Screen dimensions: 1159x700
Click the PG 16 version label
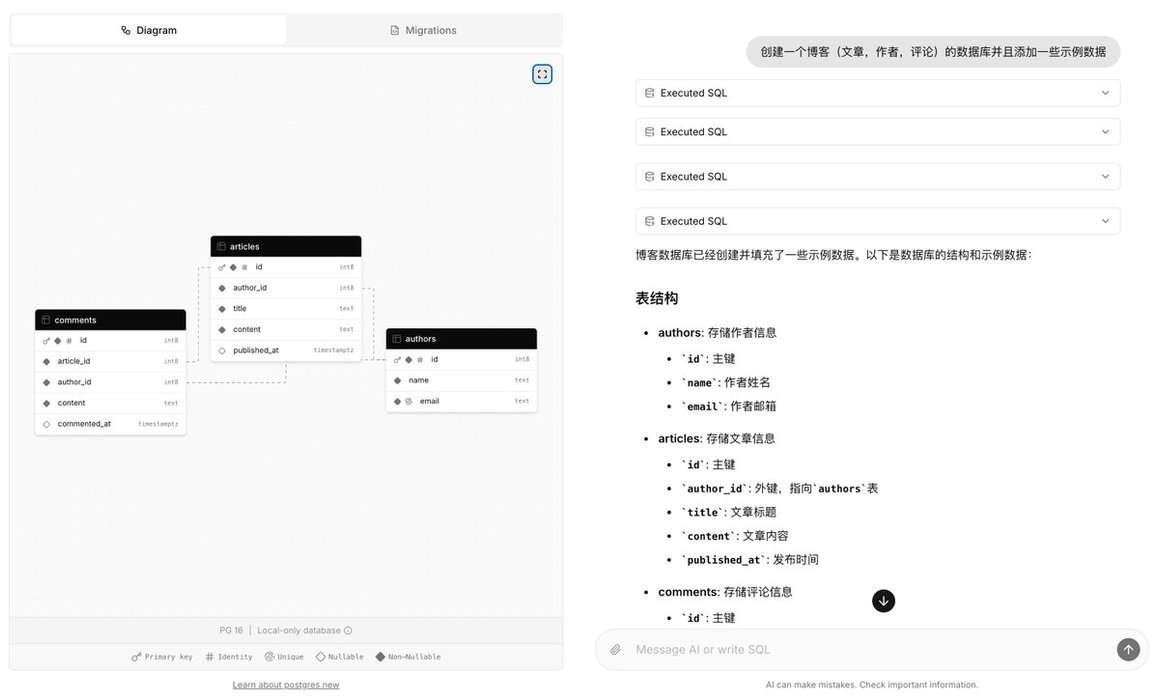[x=231, y=631]
